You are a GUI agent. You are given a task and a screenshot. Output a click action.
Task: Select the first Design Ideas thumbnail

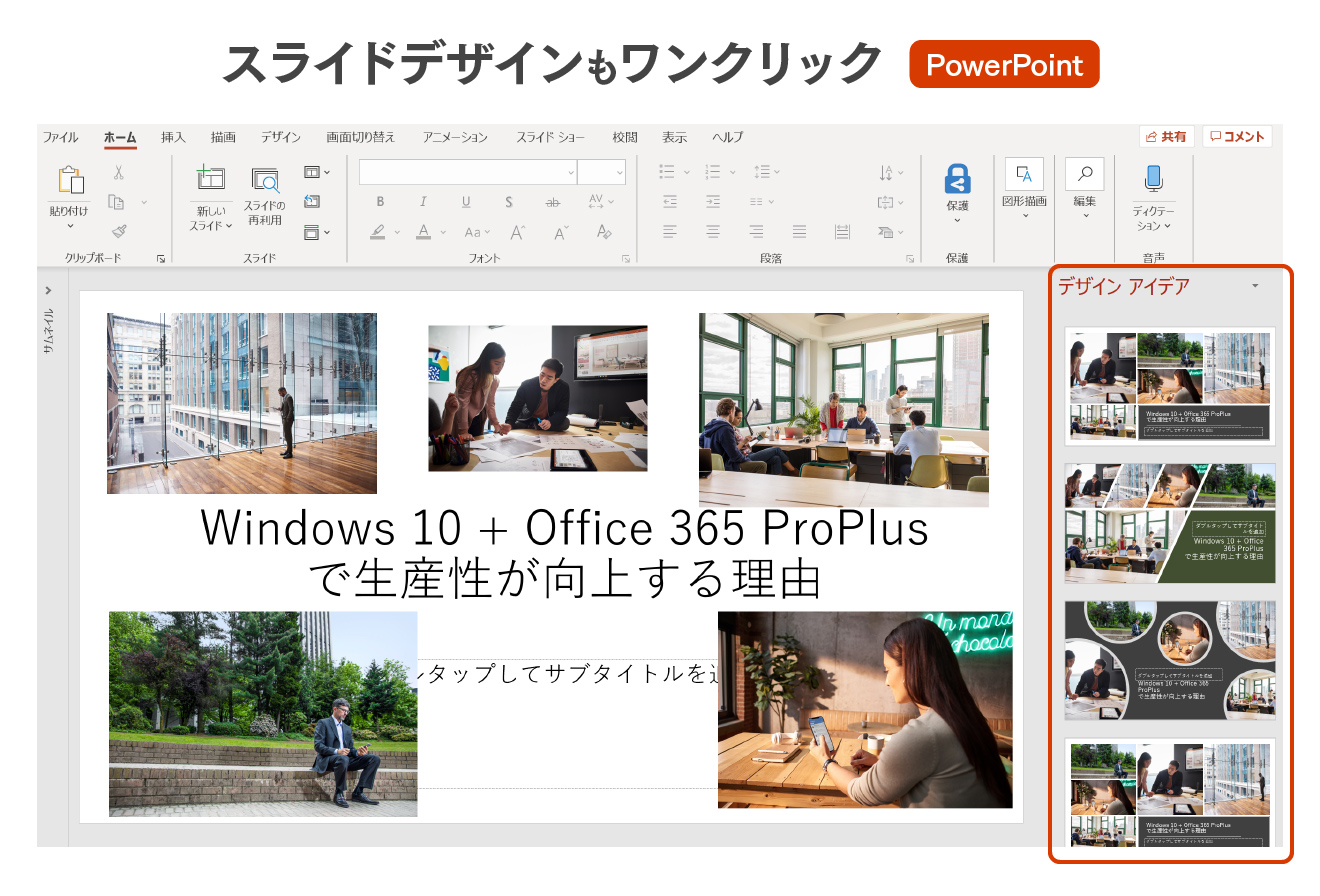(x=1170, y=386)
